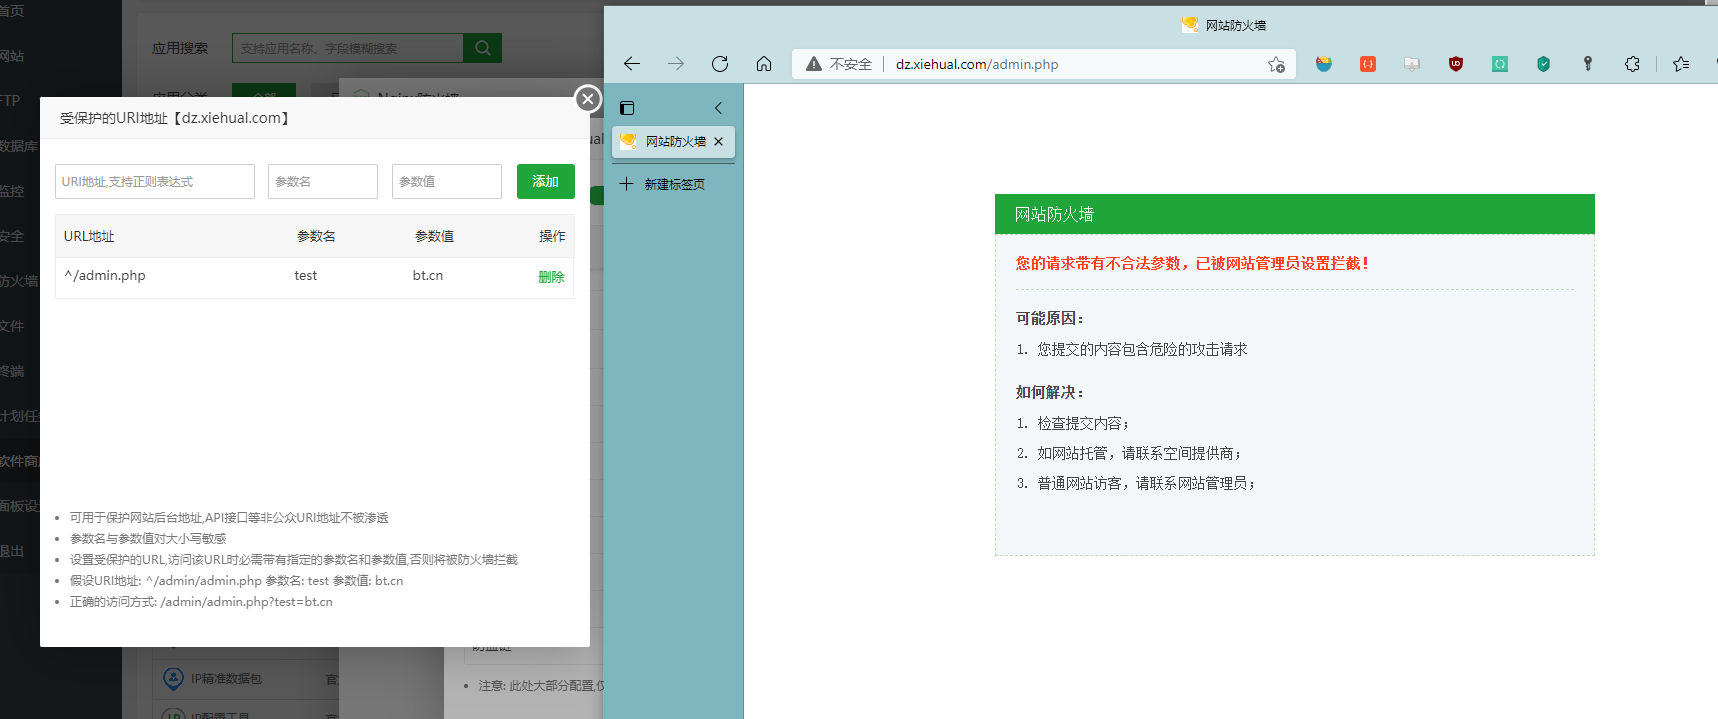The width and height of the screenshot is (1718, 719).
Task: Reload the browser page
Action: coord(720,64)
